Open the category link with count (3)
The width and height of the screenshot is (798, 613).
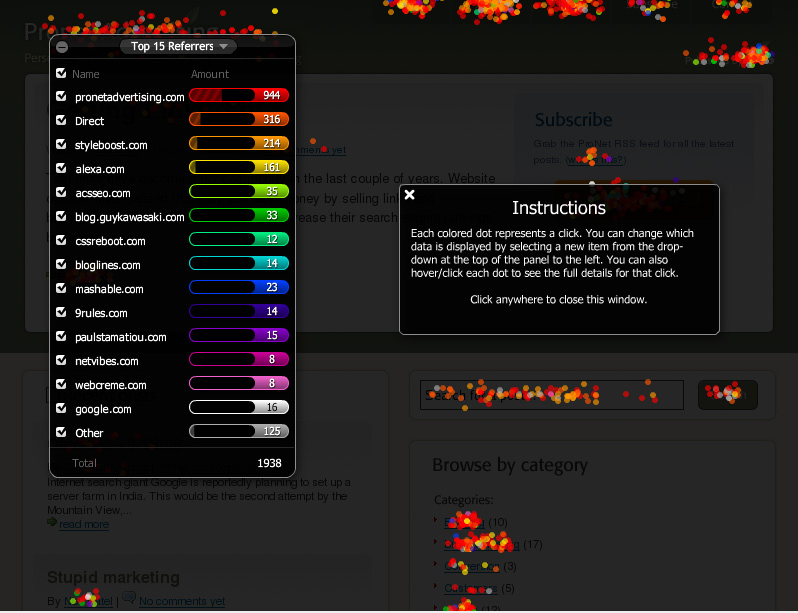[472, 566]
